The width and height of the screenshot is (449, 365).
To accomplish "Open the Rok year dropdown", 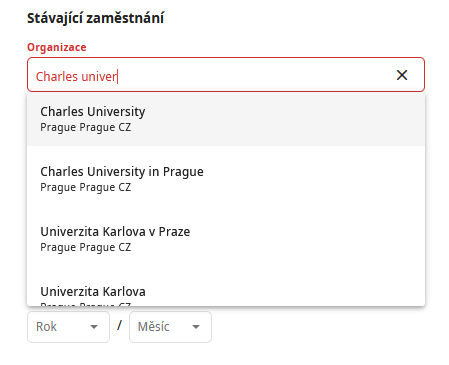I will [68, 327].
